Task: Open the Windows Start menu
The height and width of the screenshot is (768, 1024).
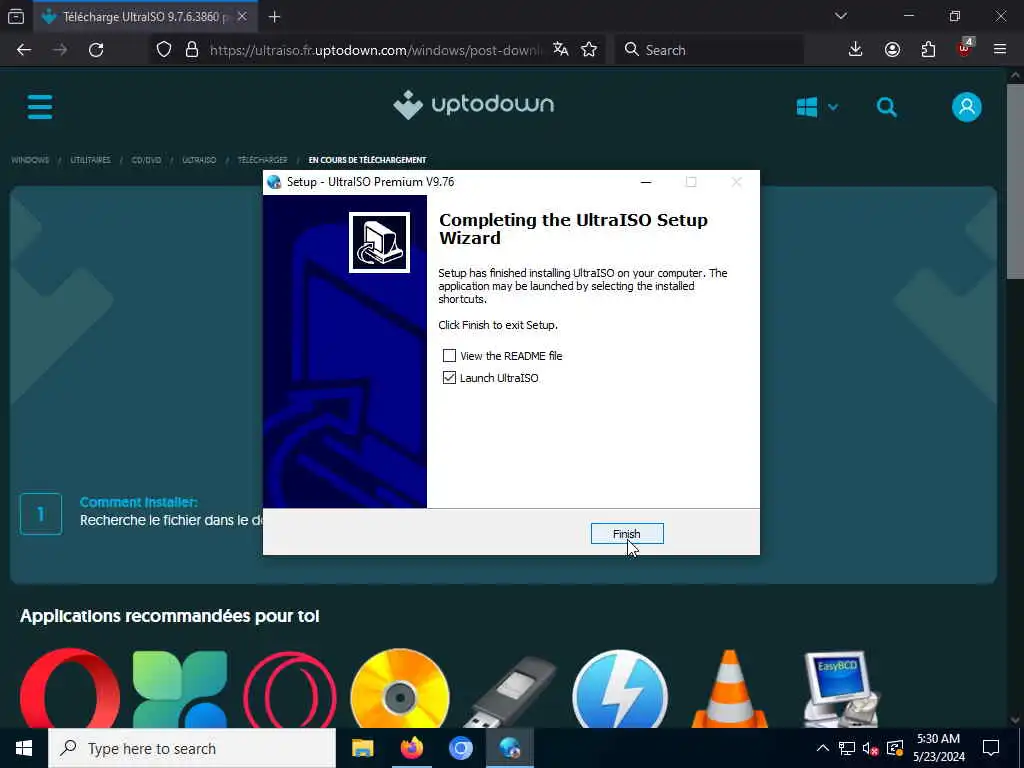Action: [x=24, y=748]
